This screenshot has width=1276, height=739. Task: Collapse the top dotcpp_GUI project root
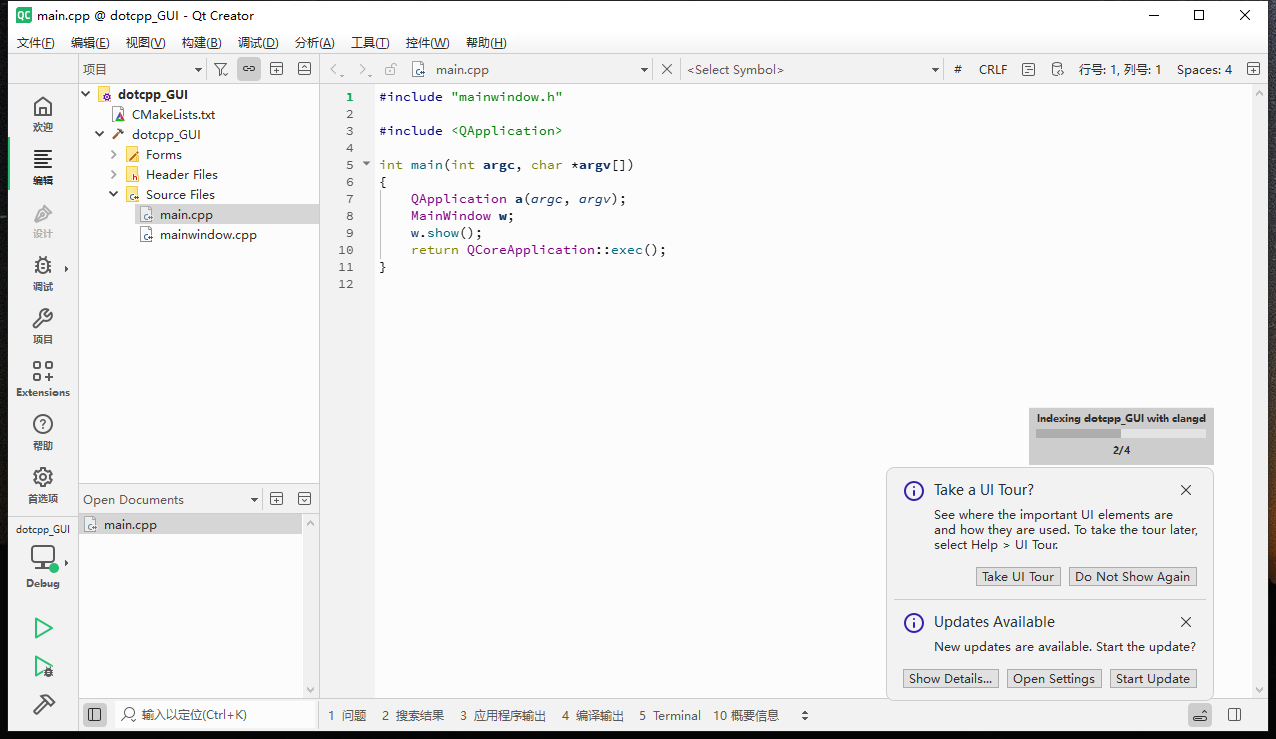(x=86, y=95)
